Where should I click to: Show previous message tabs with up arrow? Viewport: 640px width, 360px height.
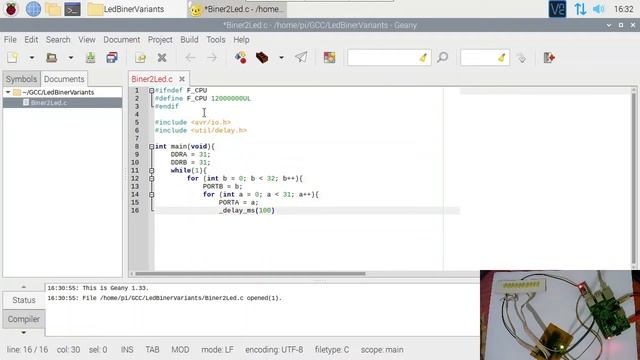pyautogui.click(x=23, y=287)
